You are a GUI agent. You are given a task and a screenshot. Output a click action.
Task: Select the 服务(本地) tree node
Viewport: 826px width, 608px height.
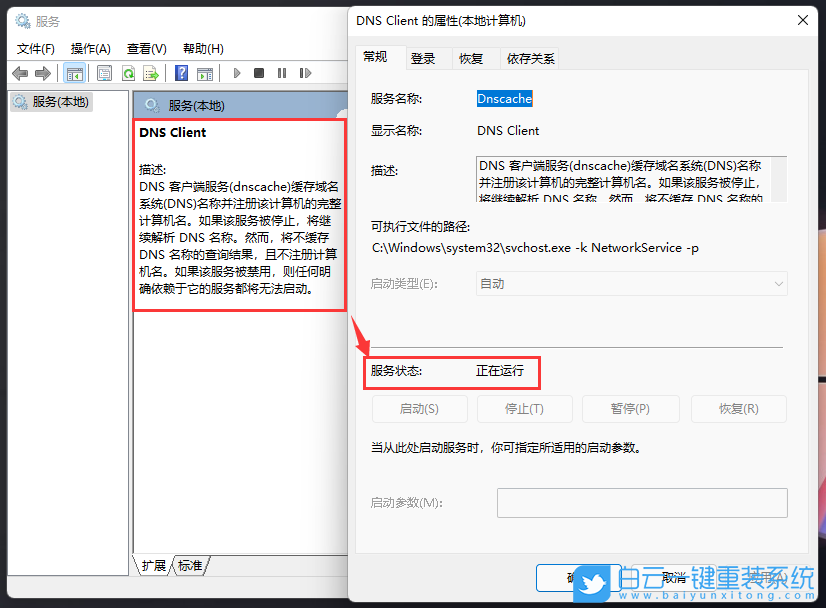62,101
